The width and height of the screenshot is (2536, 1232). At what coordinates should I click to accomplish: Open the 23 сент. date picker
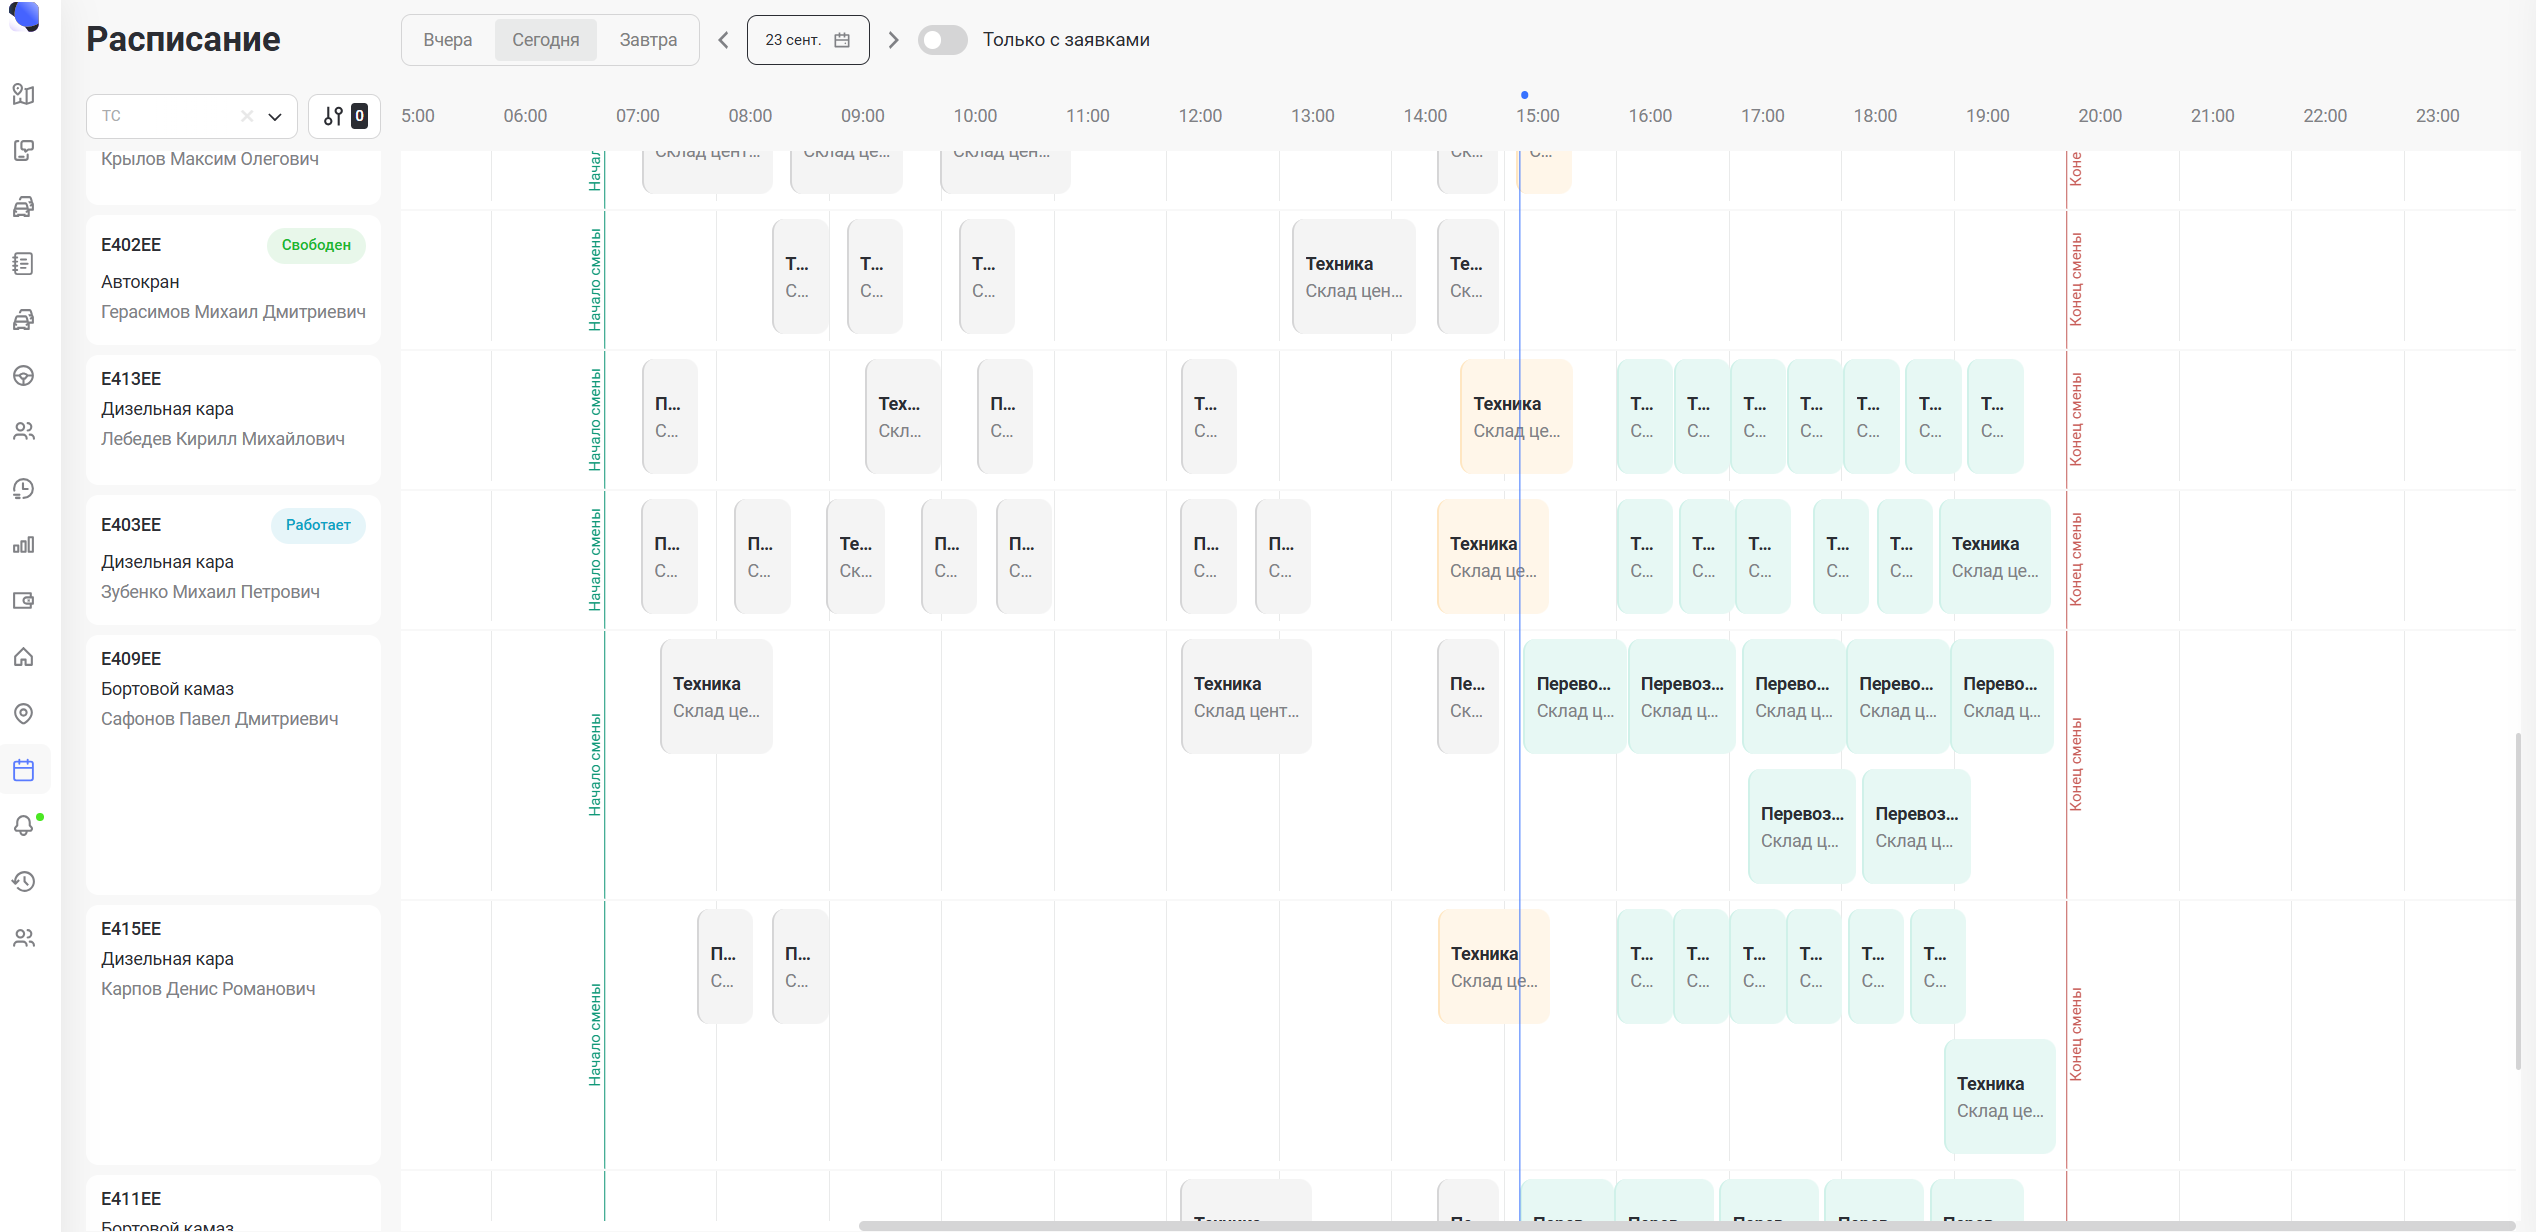(808, 40)
